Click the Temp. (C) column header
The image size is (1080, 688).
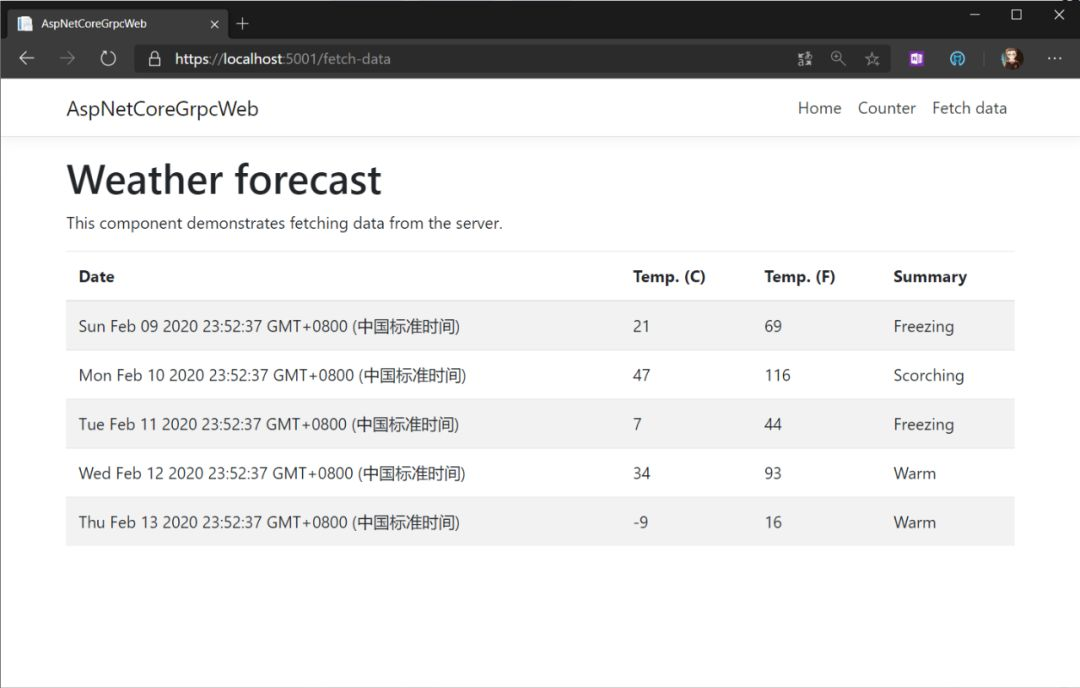pyautogui.click(x=669, y=277)
